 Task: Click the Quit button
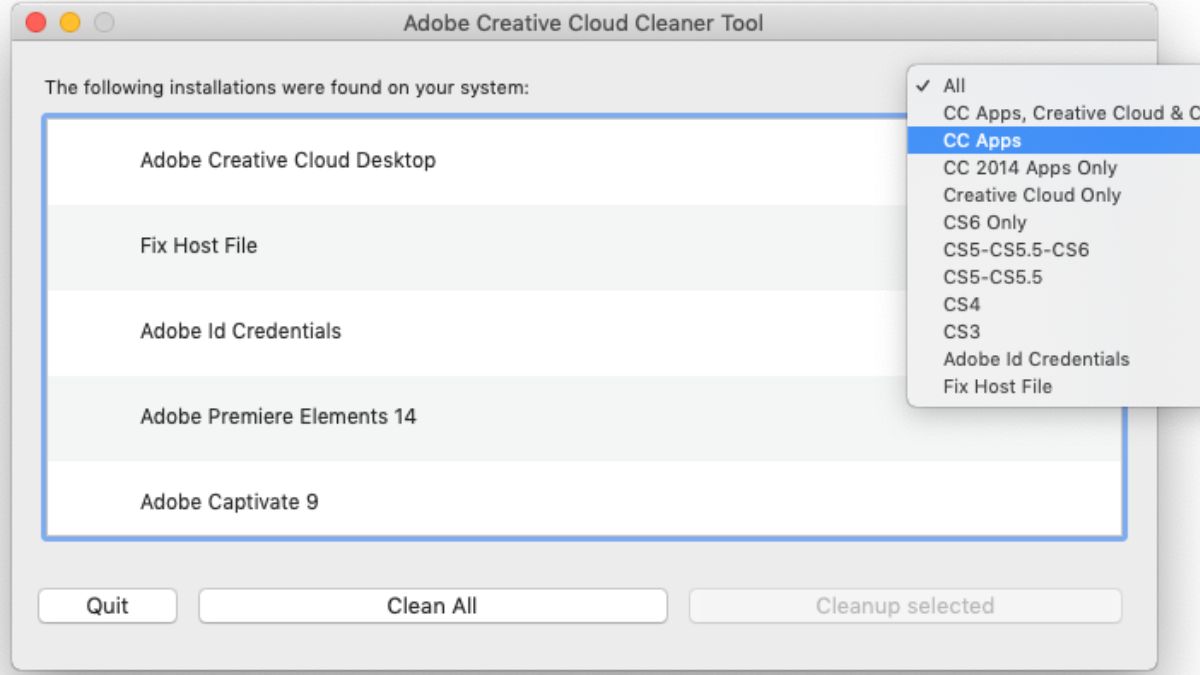coord(107,606)
